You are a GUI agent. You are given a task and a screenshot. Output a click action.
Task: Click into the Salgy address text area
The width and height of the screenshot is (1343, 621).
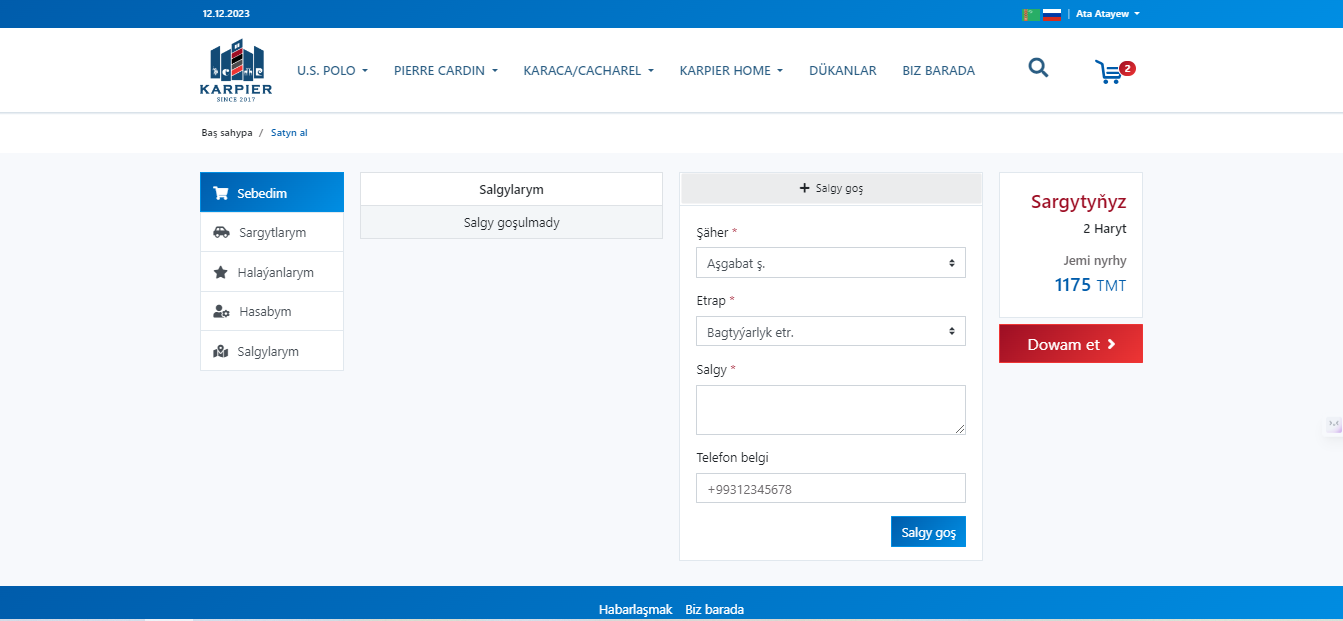coord(830,410)
